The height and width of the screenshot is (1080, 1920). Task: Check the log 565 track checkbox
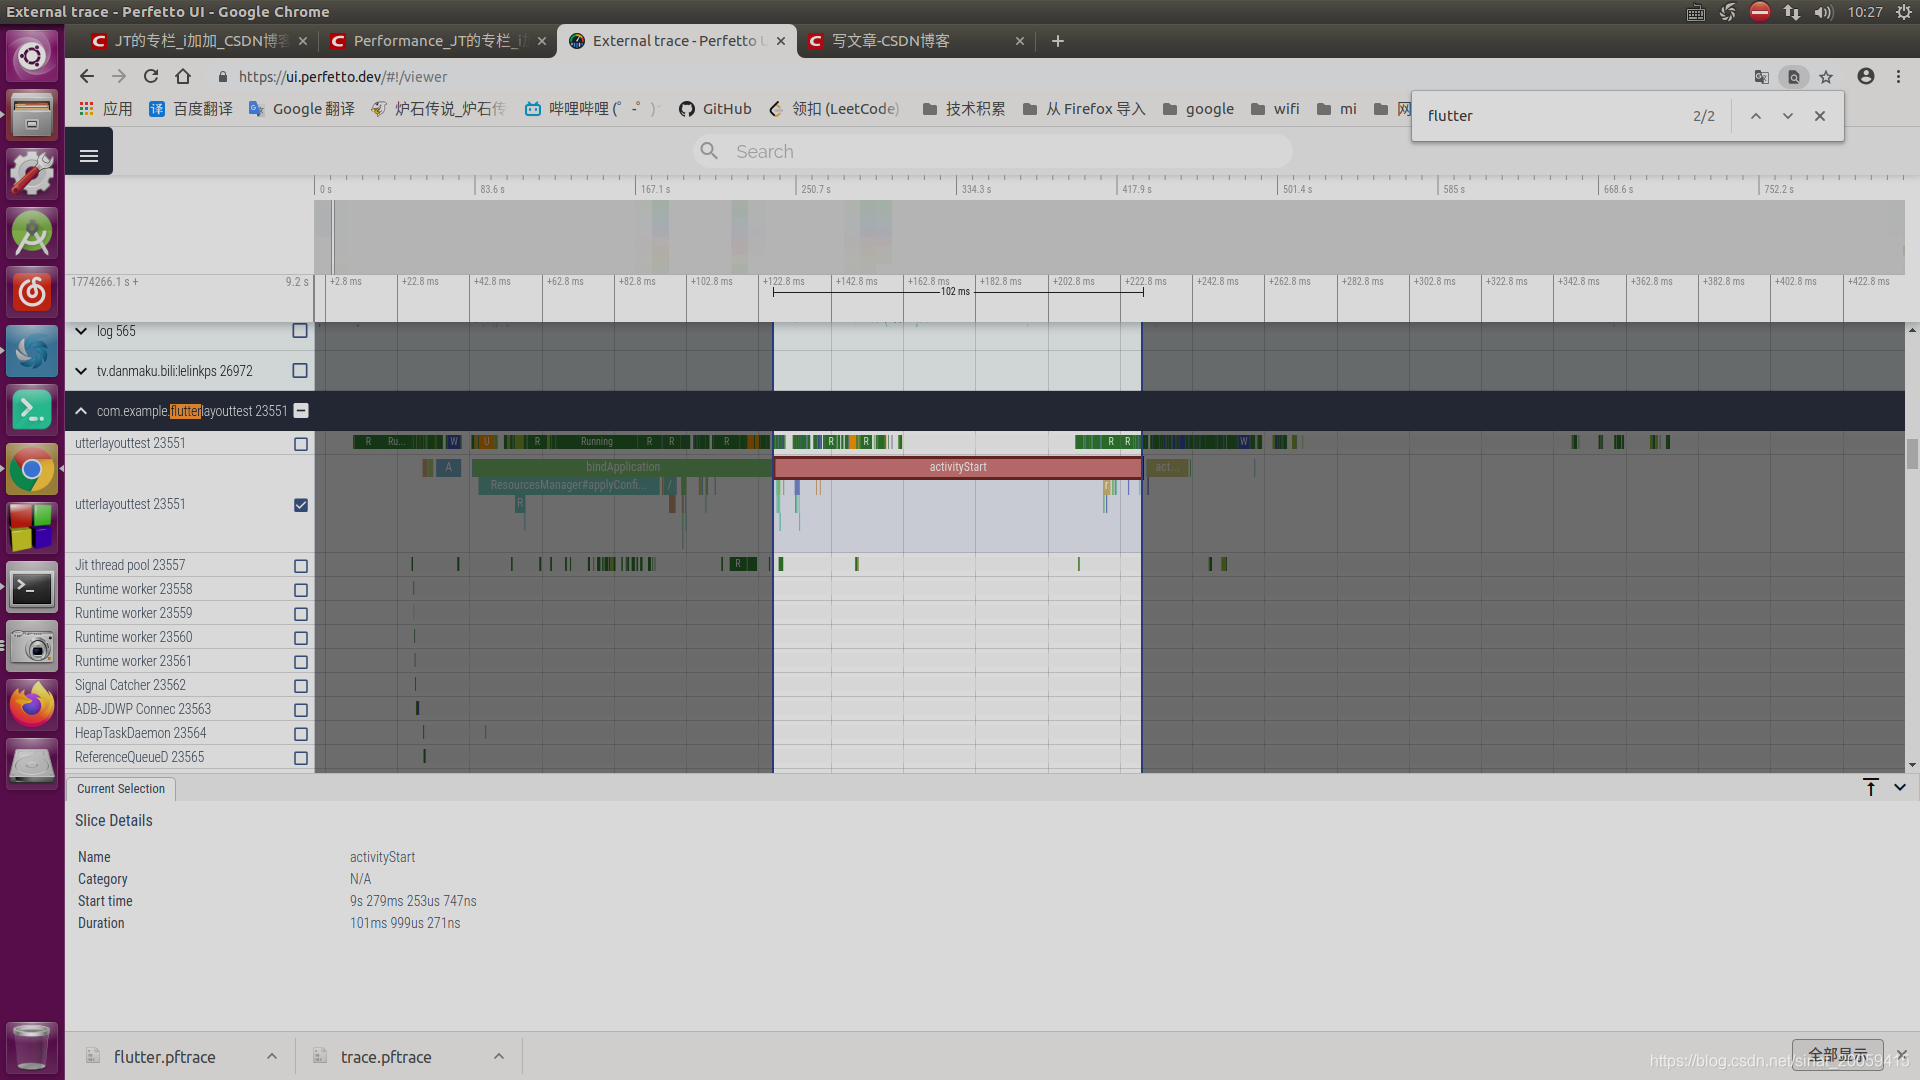pos(300,331)
